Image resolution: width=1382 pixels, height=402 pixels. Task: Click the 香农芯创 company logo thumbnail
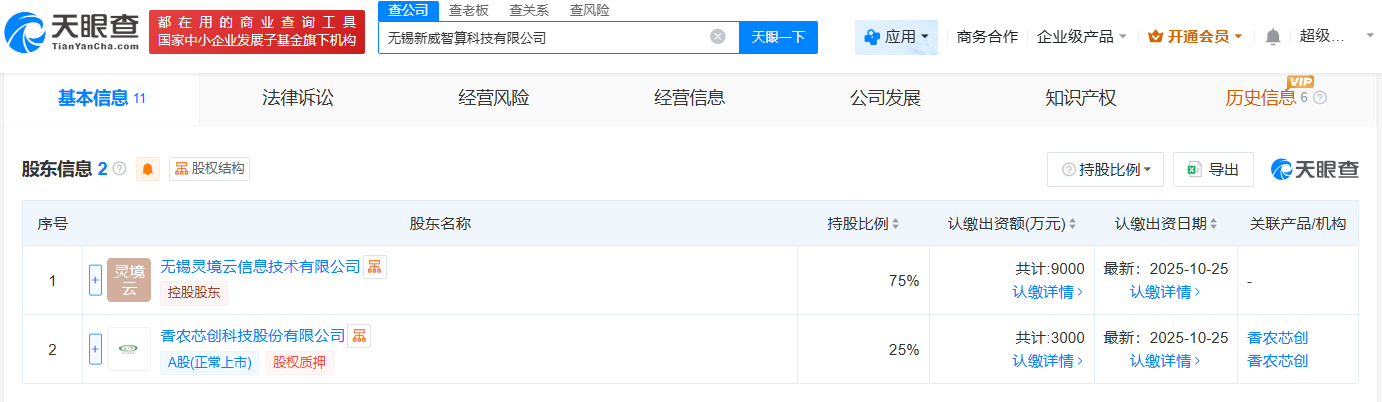129,349
